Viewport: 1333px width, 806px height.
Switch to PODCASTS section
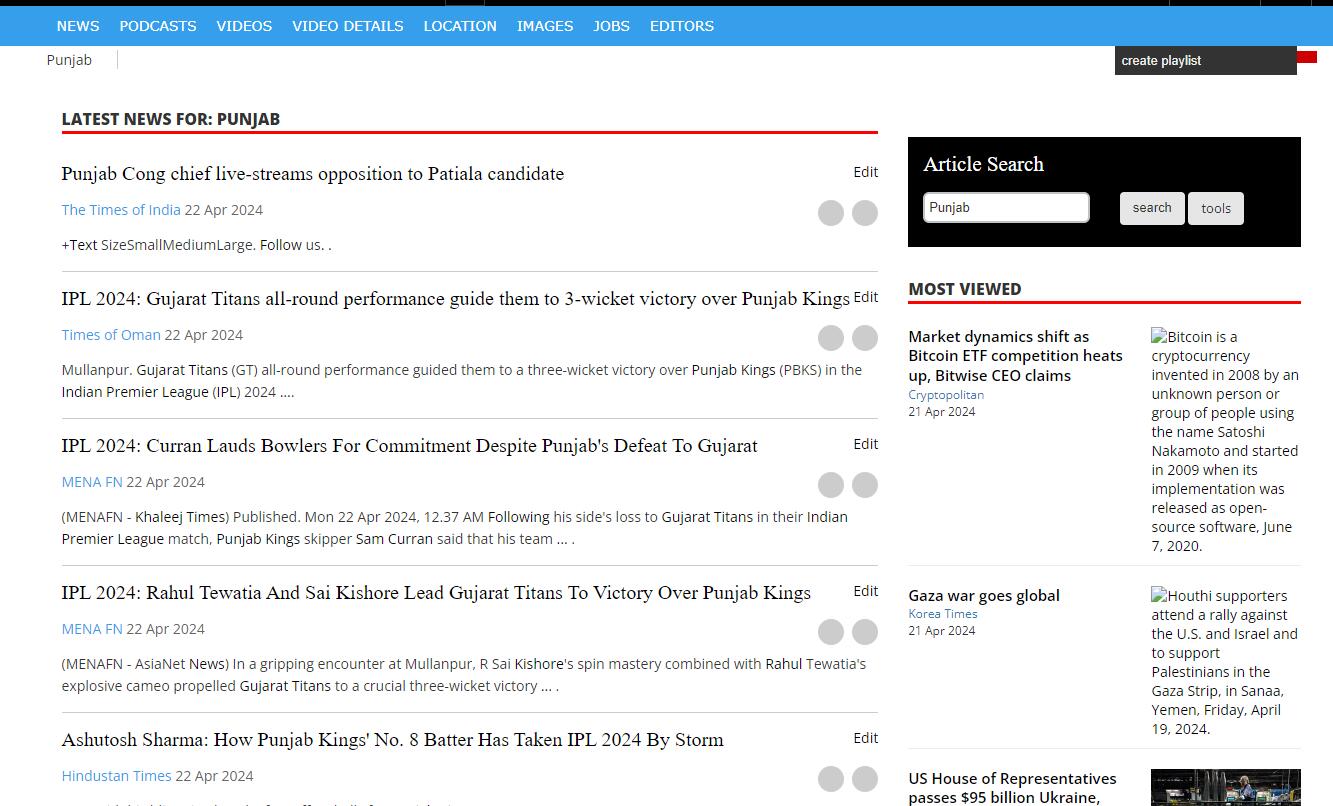click(x=158, y=26)
